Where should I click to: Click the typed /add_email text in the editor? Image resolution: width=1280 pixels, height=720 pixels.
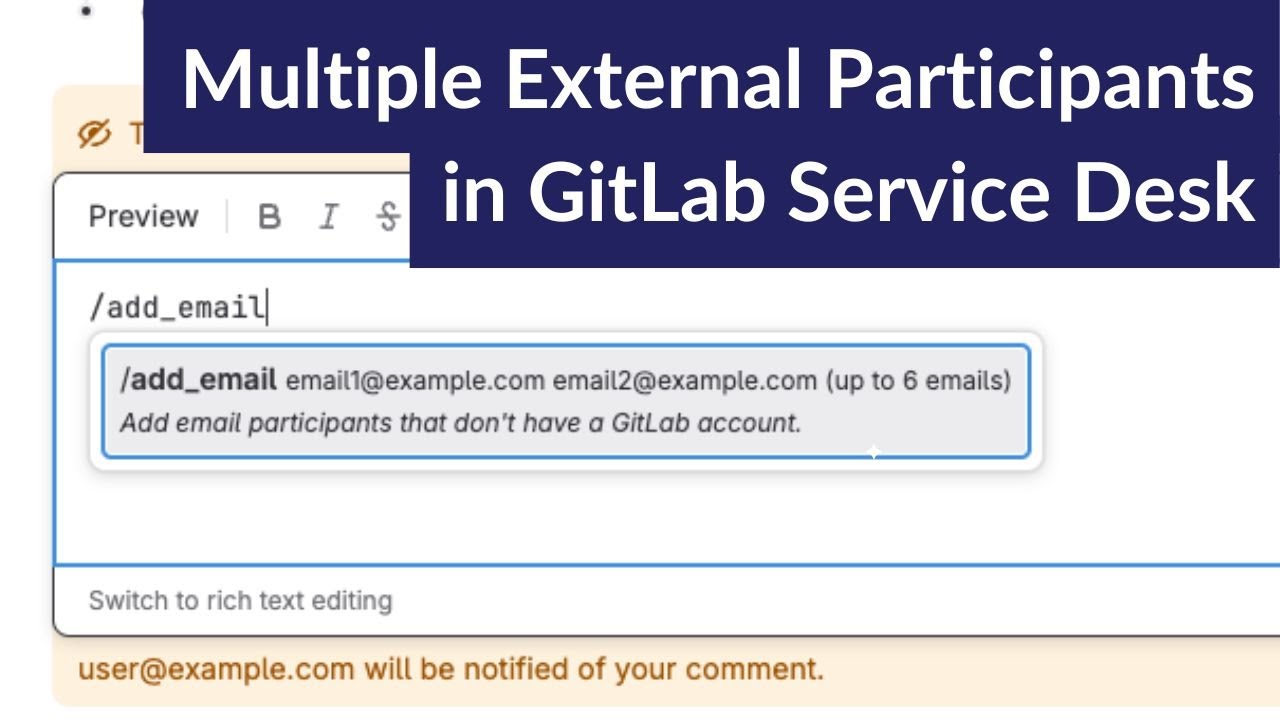click(x=176, y=307)
